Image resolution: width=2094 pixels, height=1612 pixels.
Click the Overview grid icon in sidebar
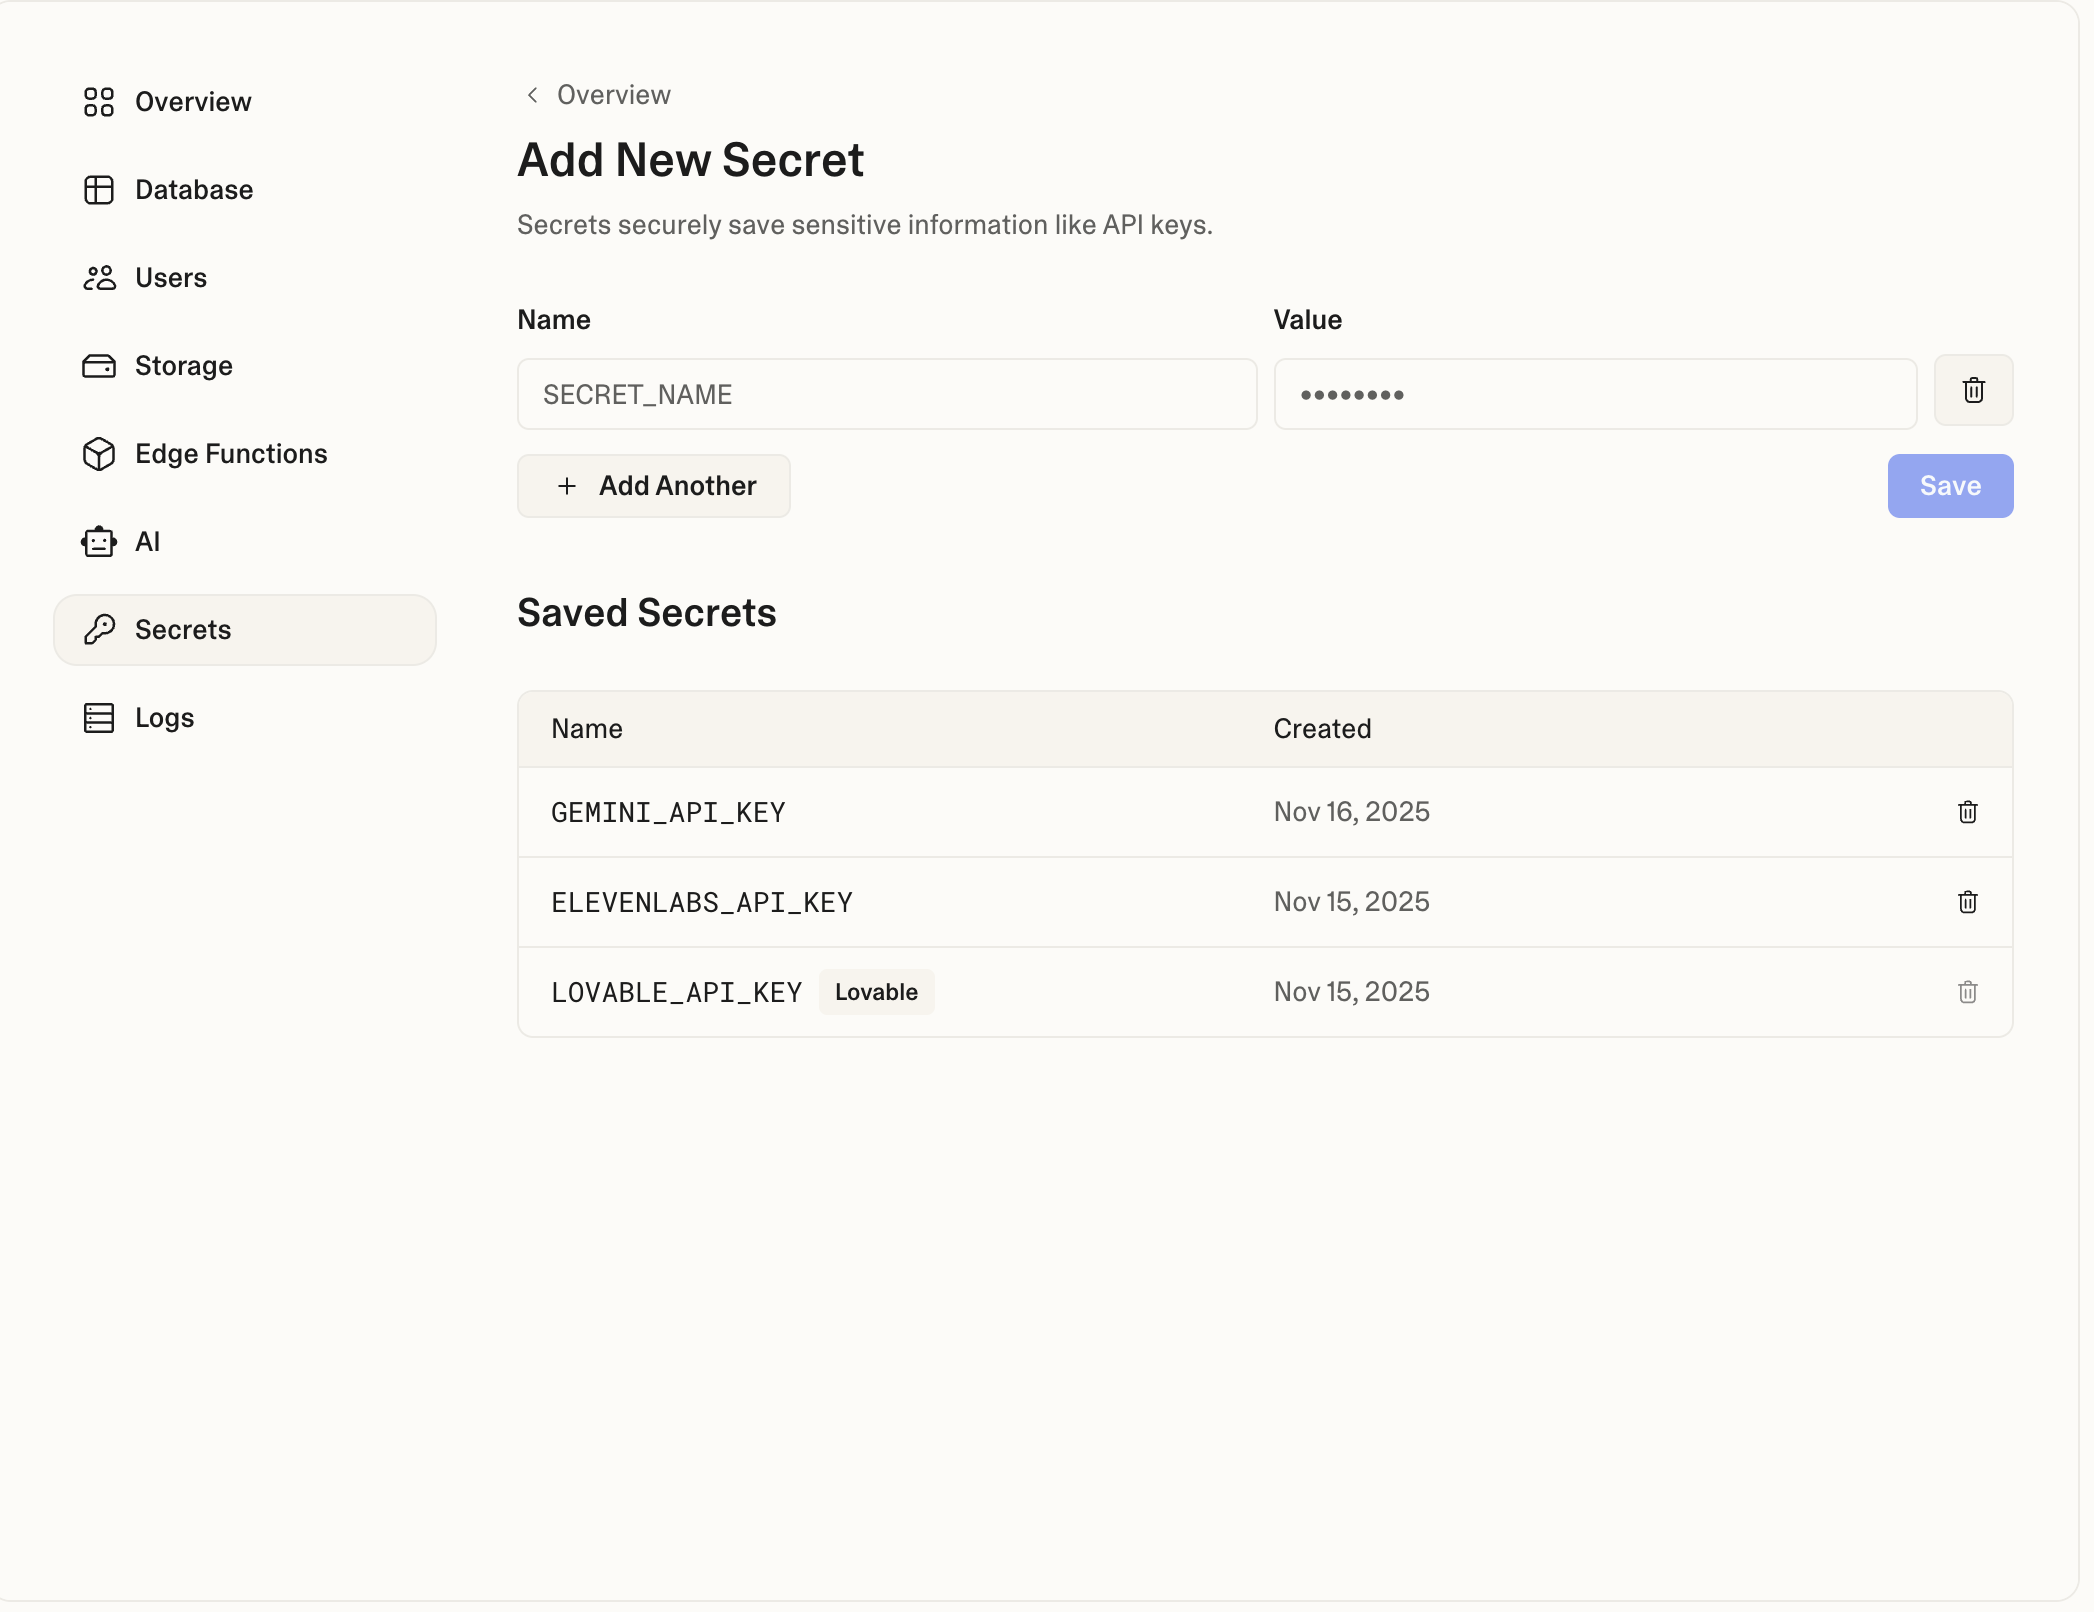tap(98, 102)
